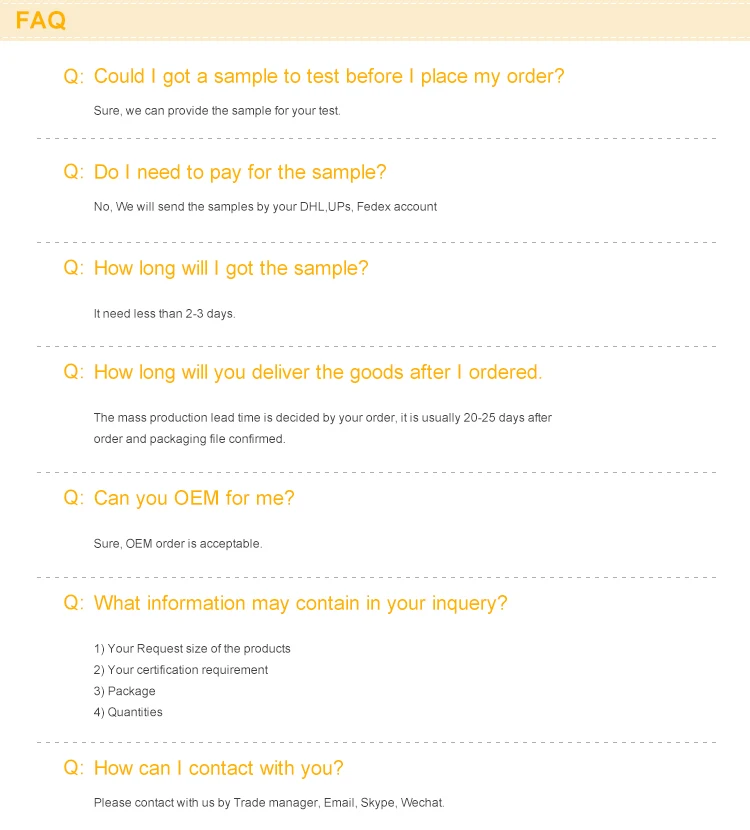Select the question about getting a sample to test
Viewport: 750px width, 830px height.
[x=329, y=76]
